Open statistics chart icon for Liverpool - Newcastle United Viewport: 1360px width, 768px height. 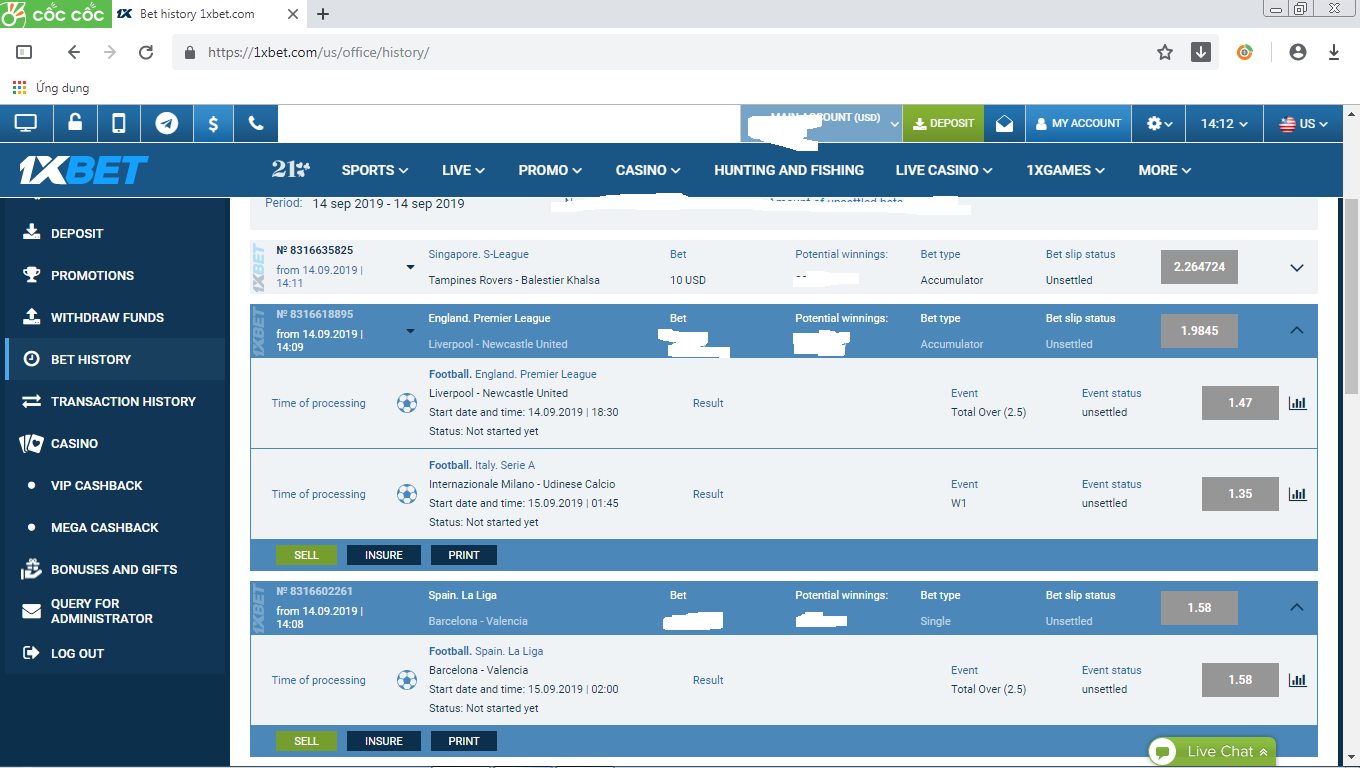[1297, 403]
